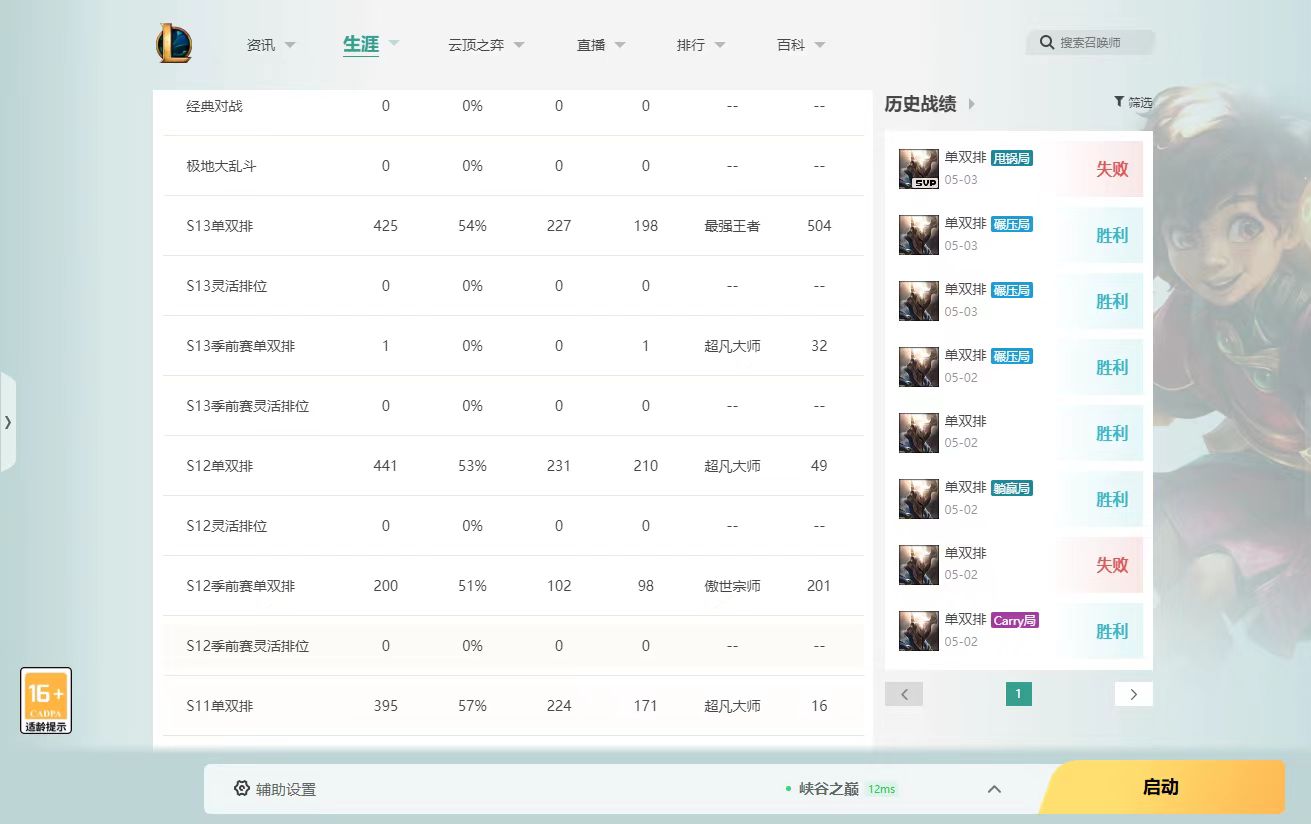Switch to the 生涯 tab
This screenshot has width=1311, height=824.
click(x=361, y=44)
